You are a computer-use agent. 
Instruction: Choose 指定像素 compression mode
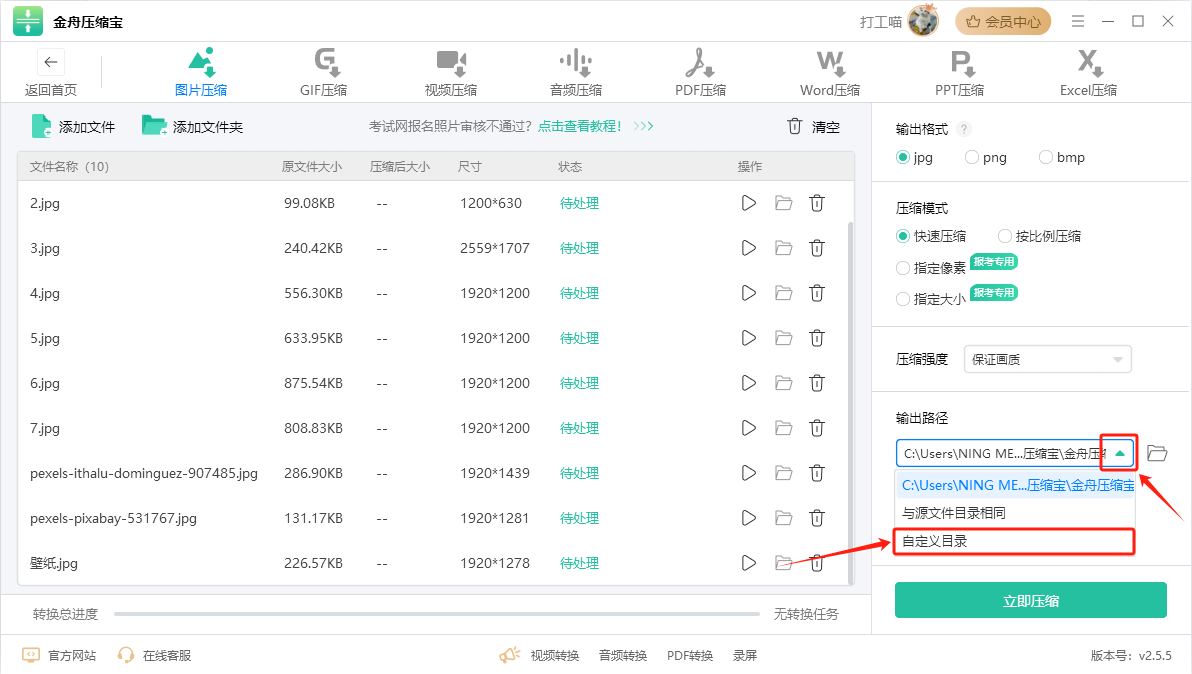click(931, 267)
